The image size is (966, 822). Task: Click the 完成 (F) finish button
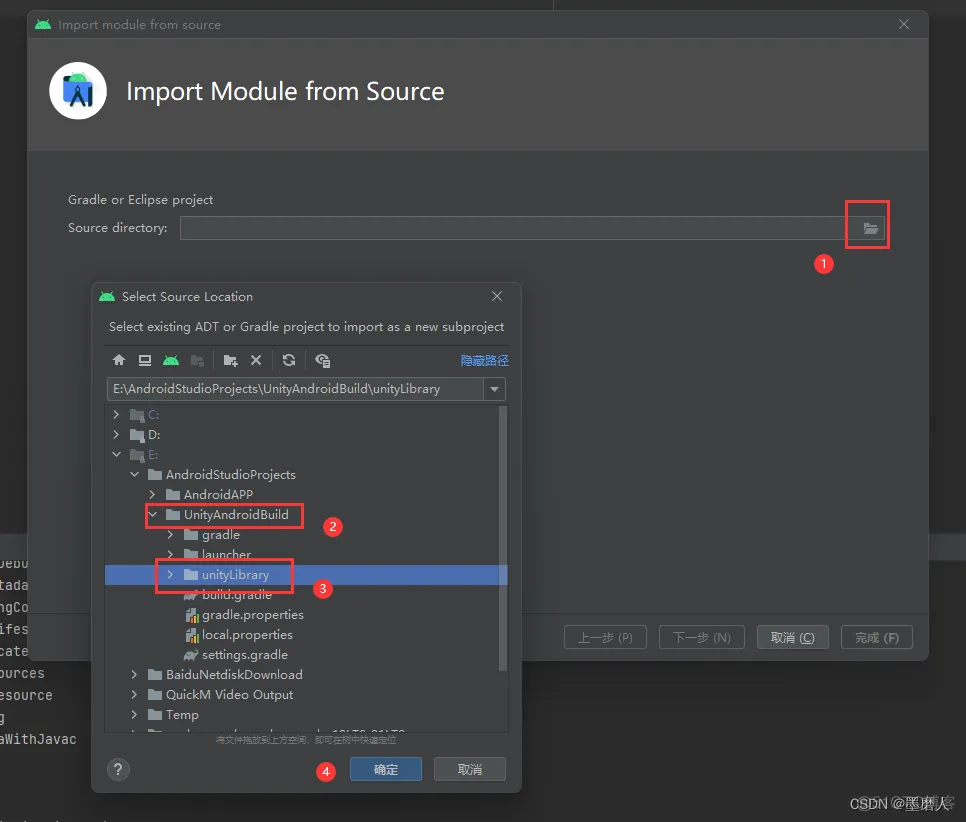tap(877, 637)
